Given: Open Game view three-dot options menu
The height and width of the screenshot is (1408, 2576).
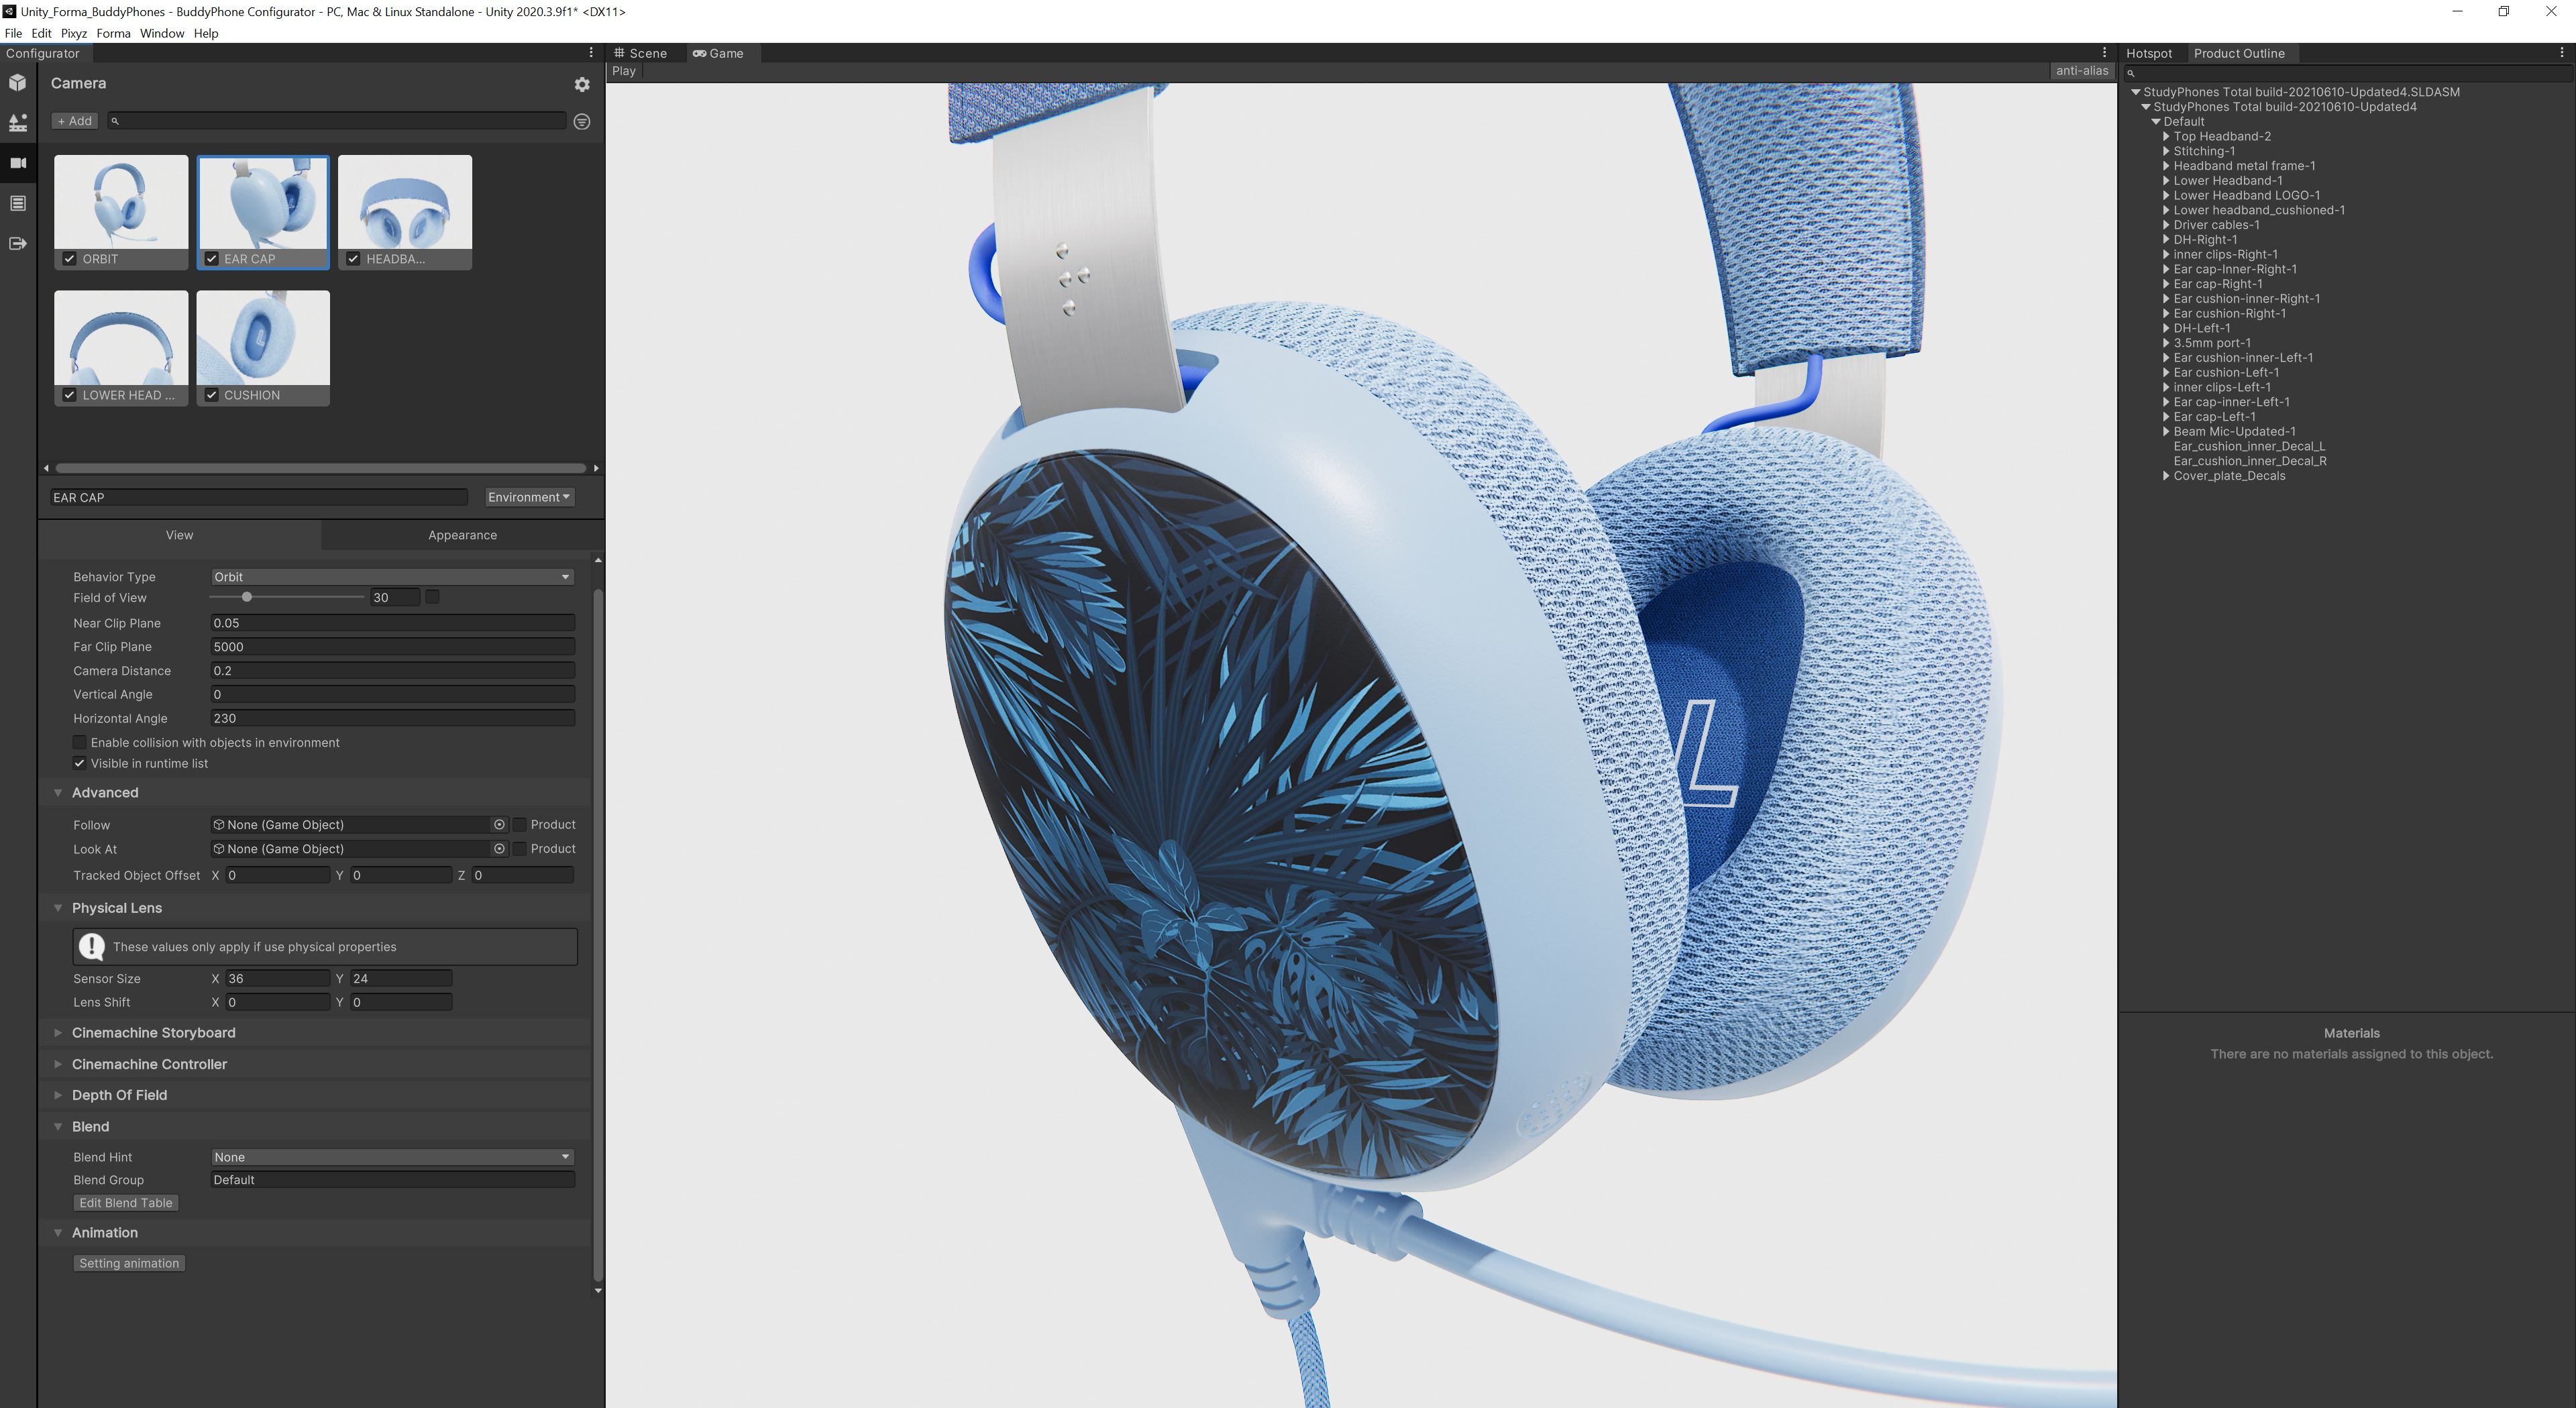Looking at the screenshot, I should [2104, 53].
